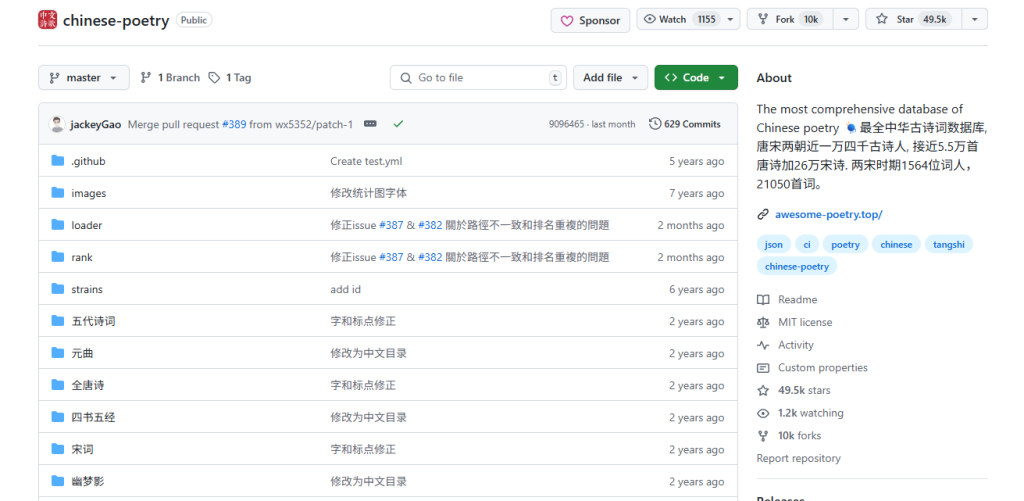This screenshot has height=501, width=1024.
Task: Click the Custom properties icon
Action: (x=763, y=368)
